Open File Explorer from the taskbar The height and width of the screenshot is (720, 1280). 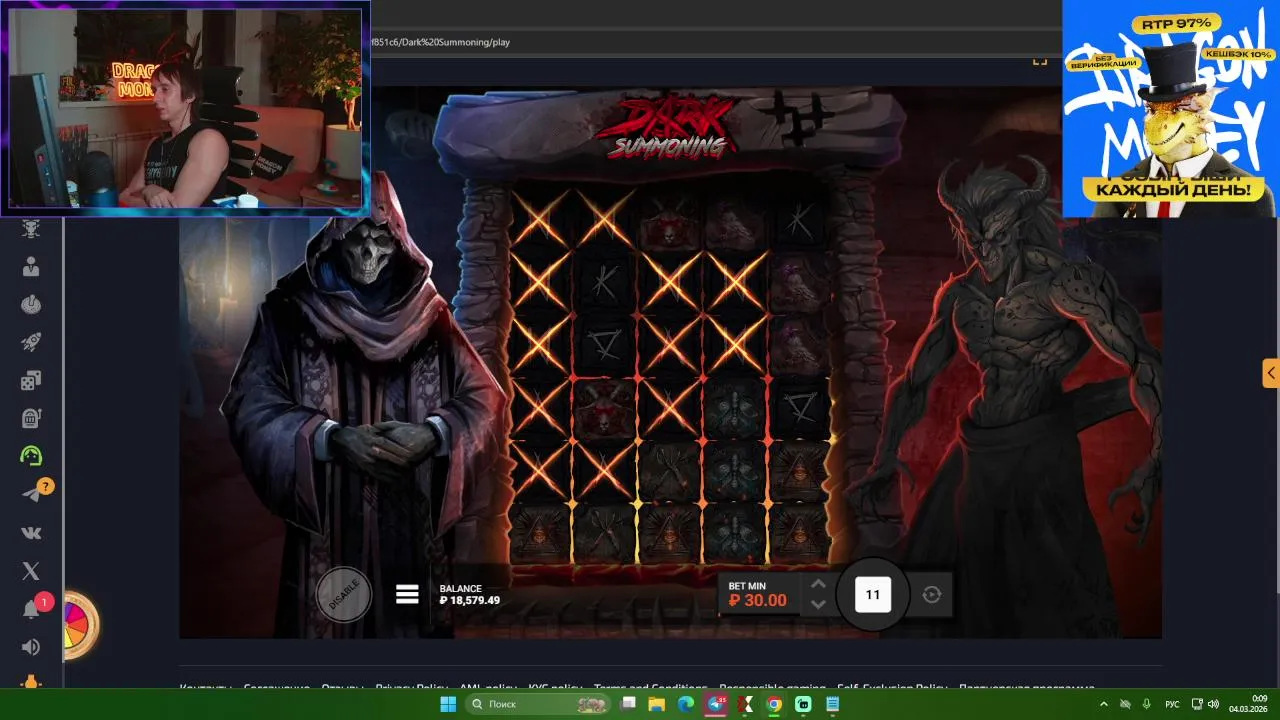point(657,704)
